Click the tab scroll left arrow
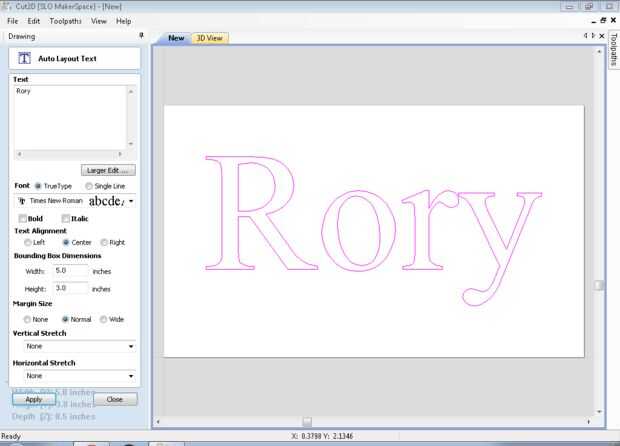 [586, 36]
